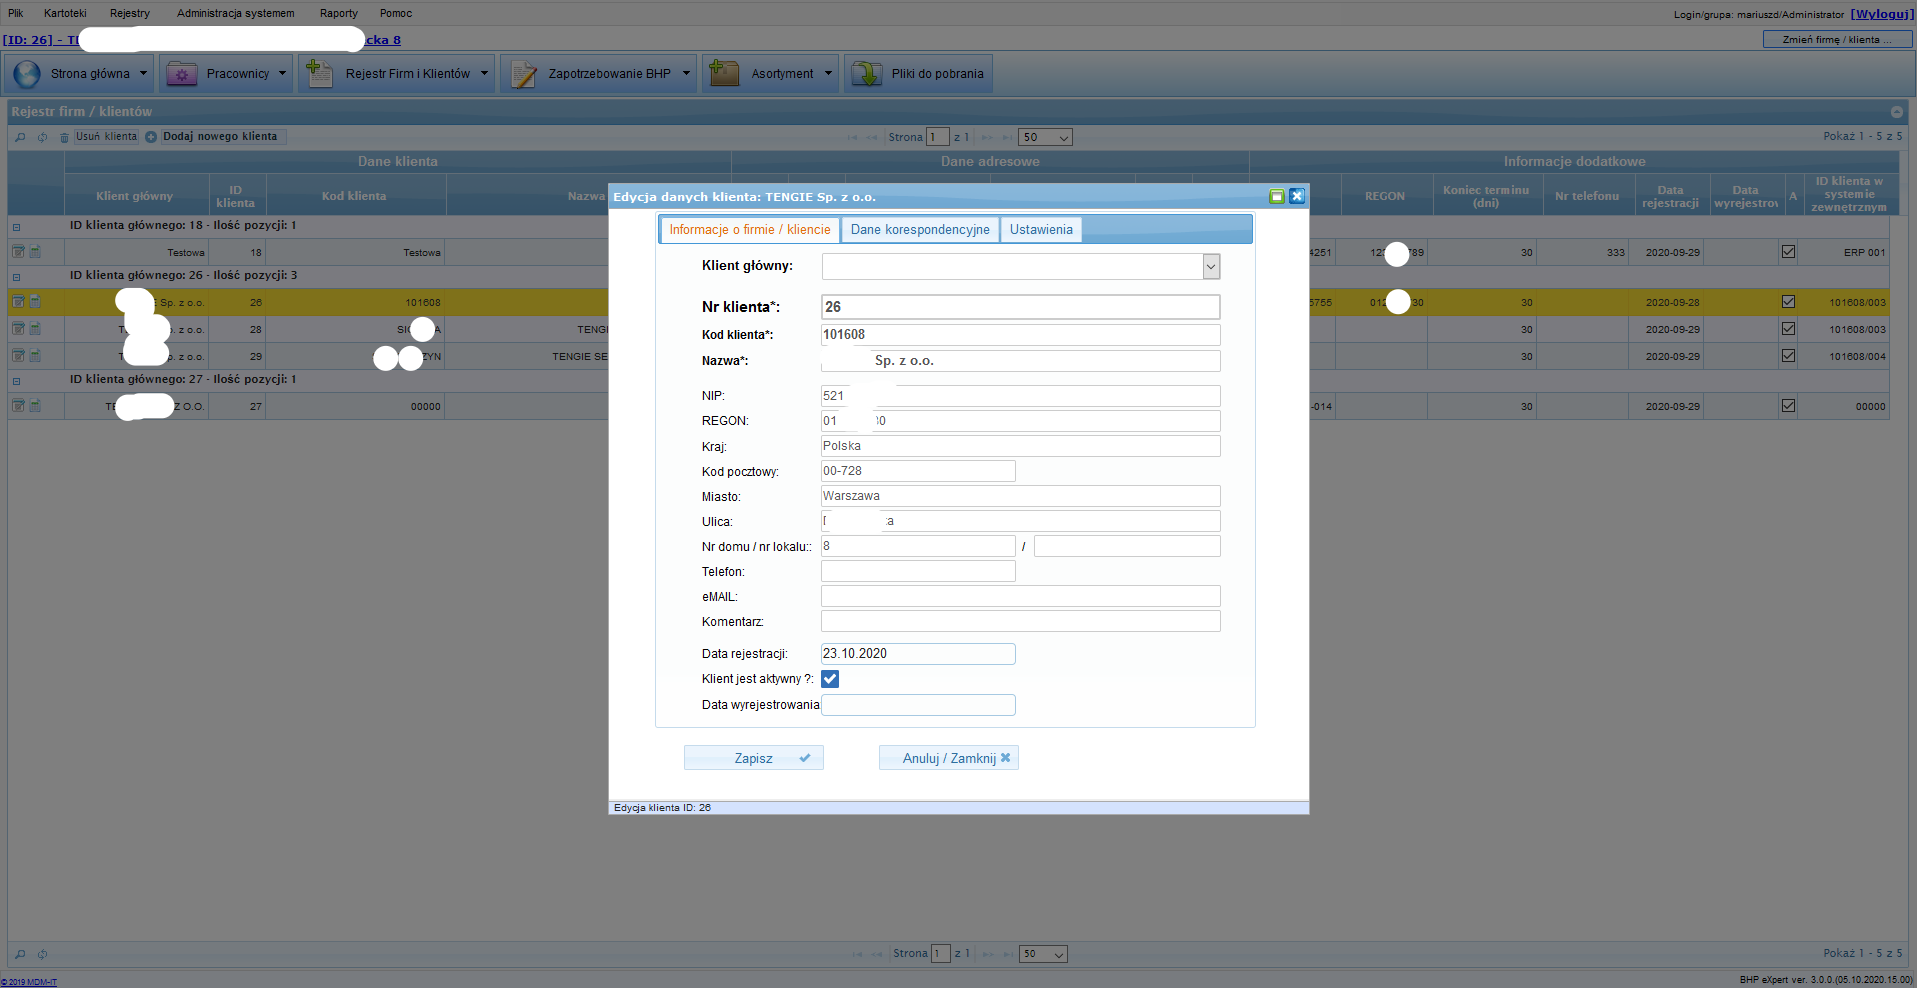Expand the Pracownicy toolbar menu arrow

(282, 73)
